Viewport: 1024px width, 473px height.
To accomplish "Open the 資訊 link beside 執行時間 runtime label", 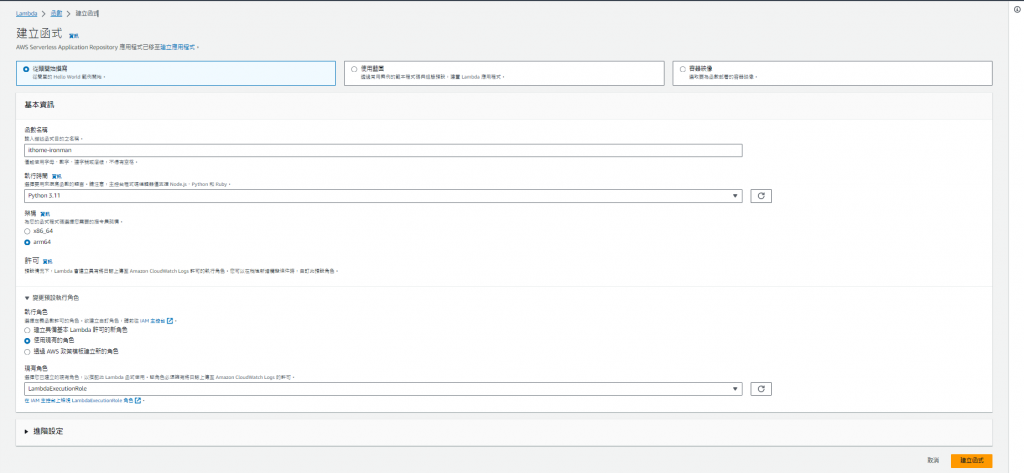I will pos(57,176).
